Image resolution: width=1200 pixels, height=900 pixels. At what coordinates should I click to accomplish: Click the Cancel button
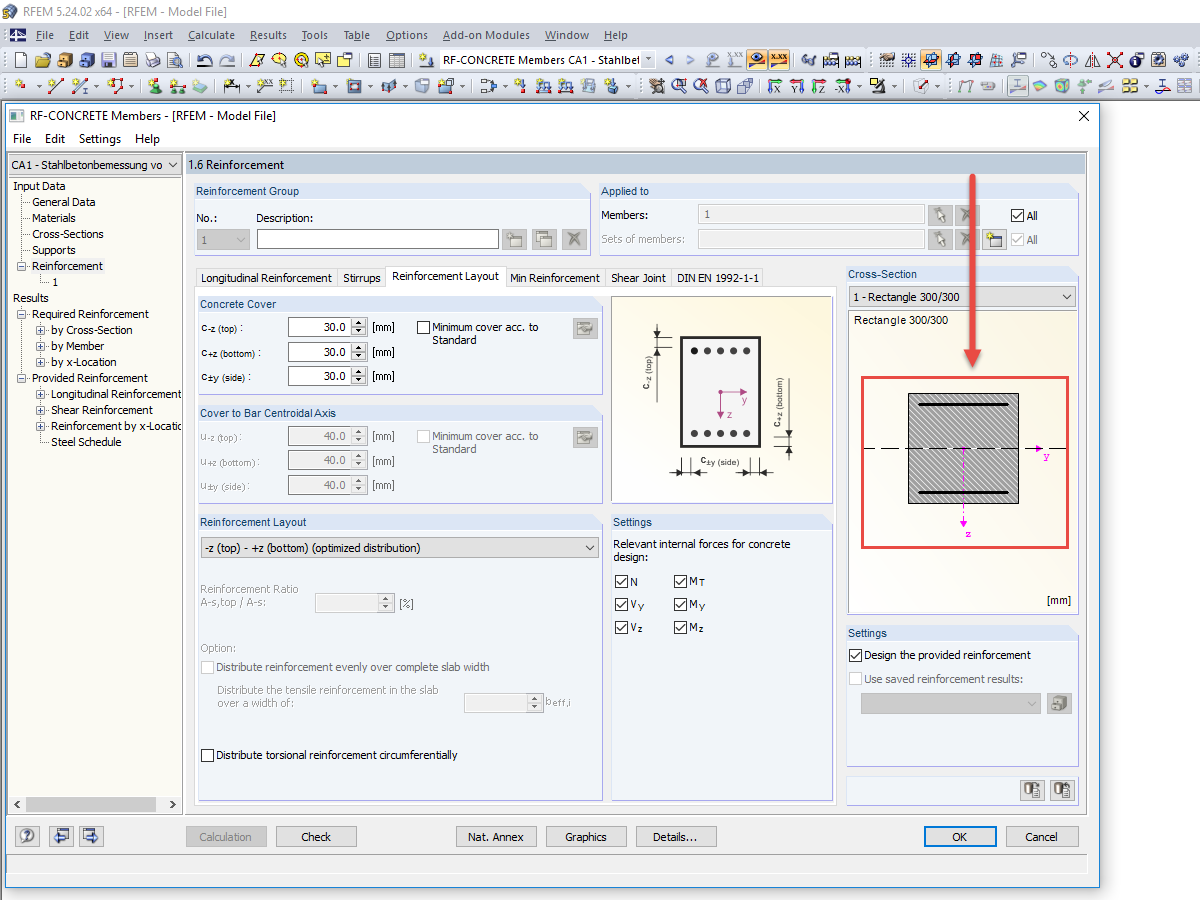click(x=1041, y=837)
